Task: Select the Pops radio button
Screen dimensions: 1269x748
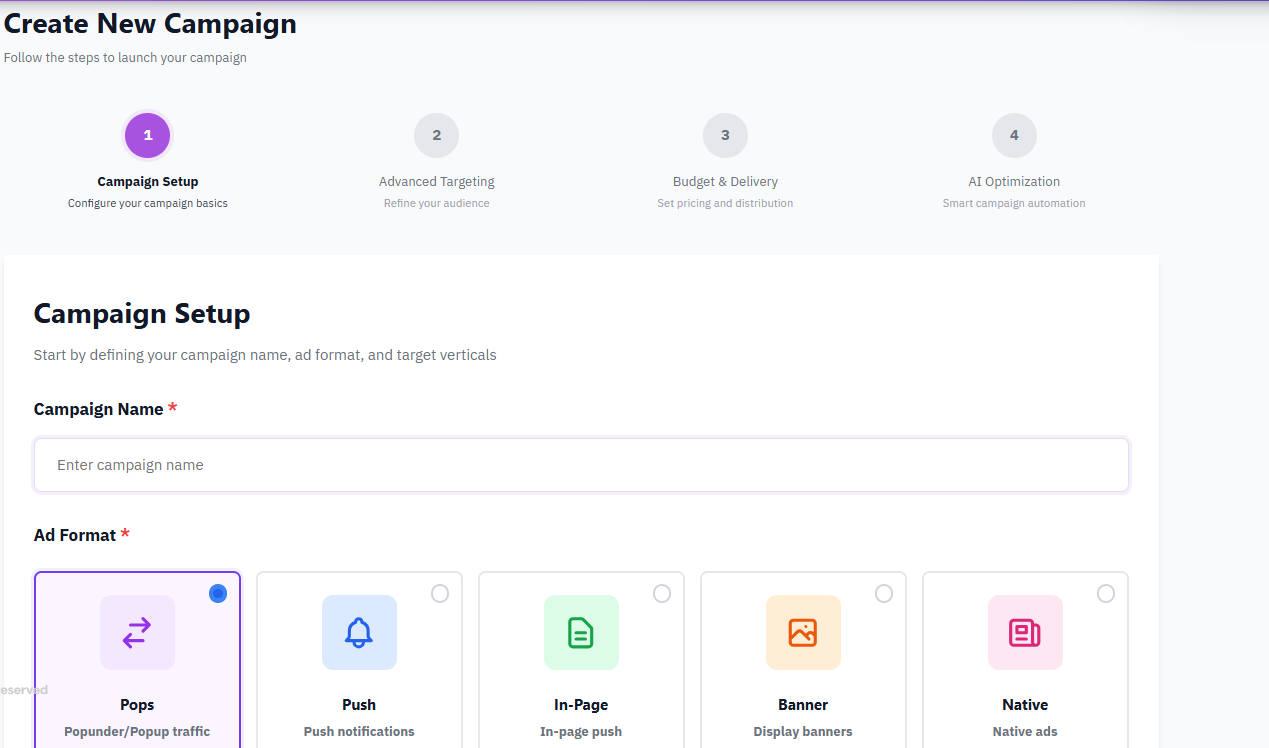Action: [218, 594]
